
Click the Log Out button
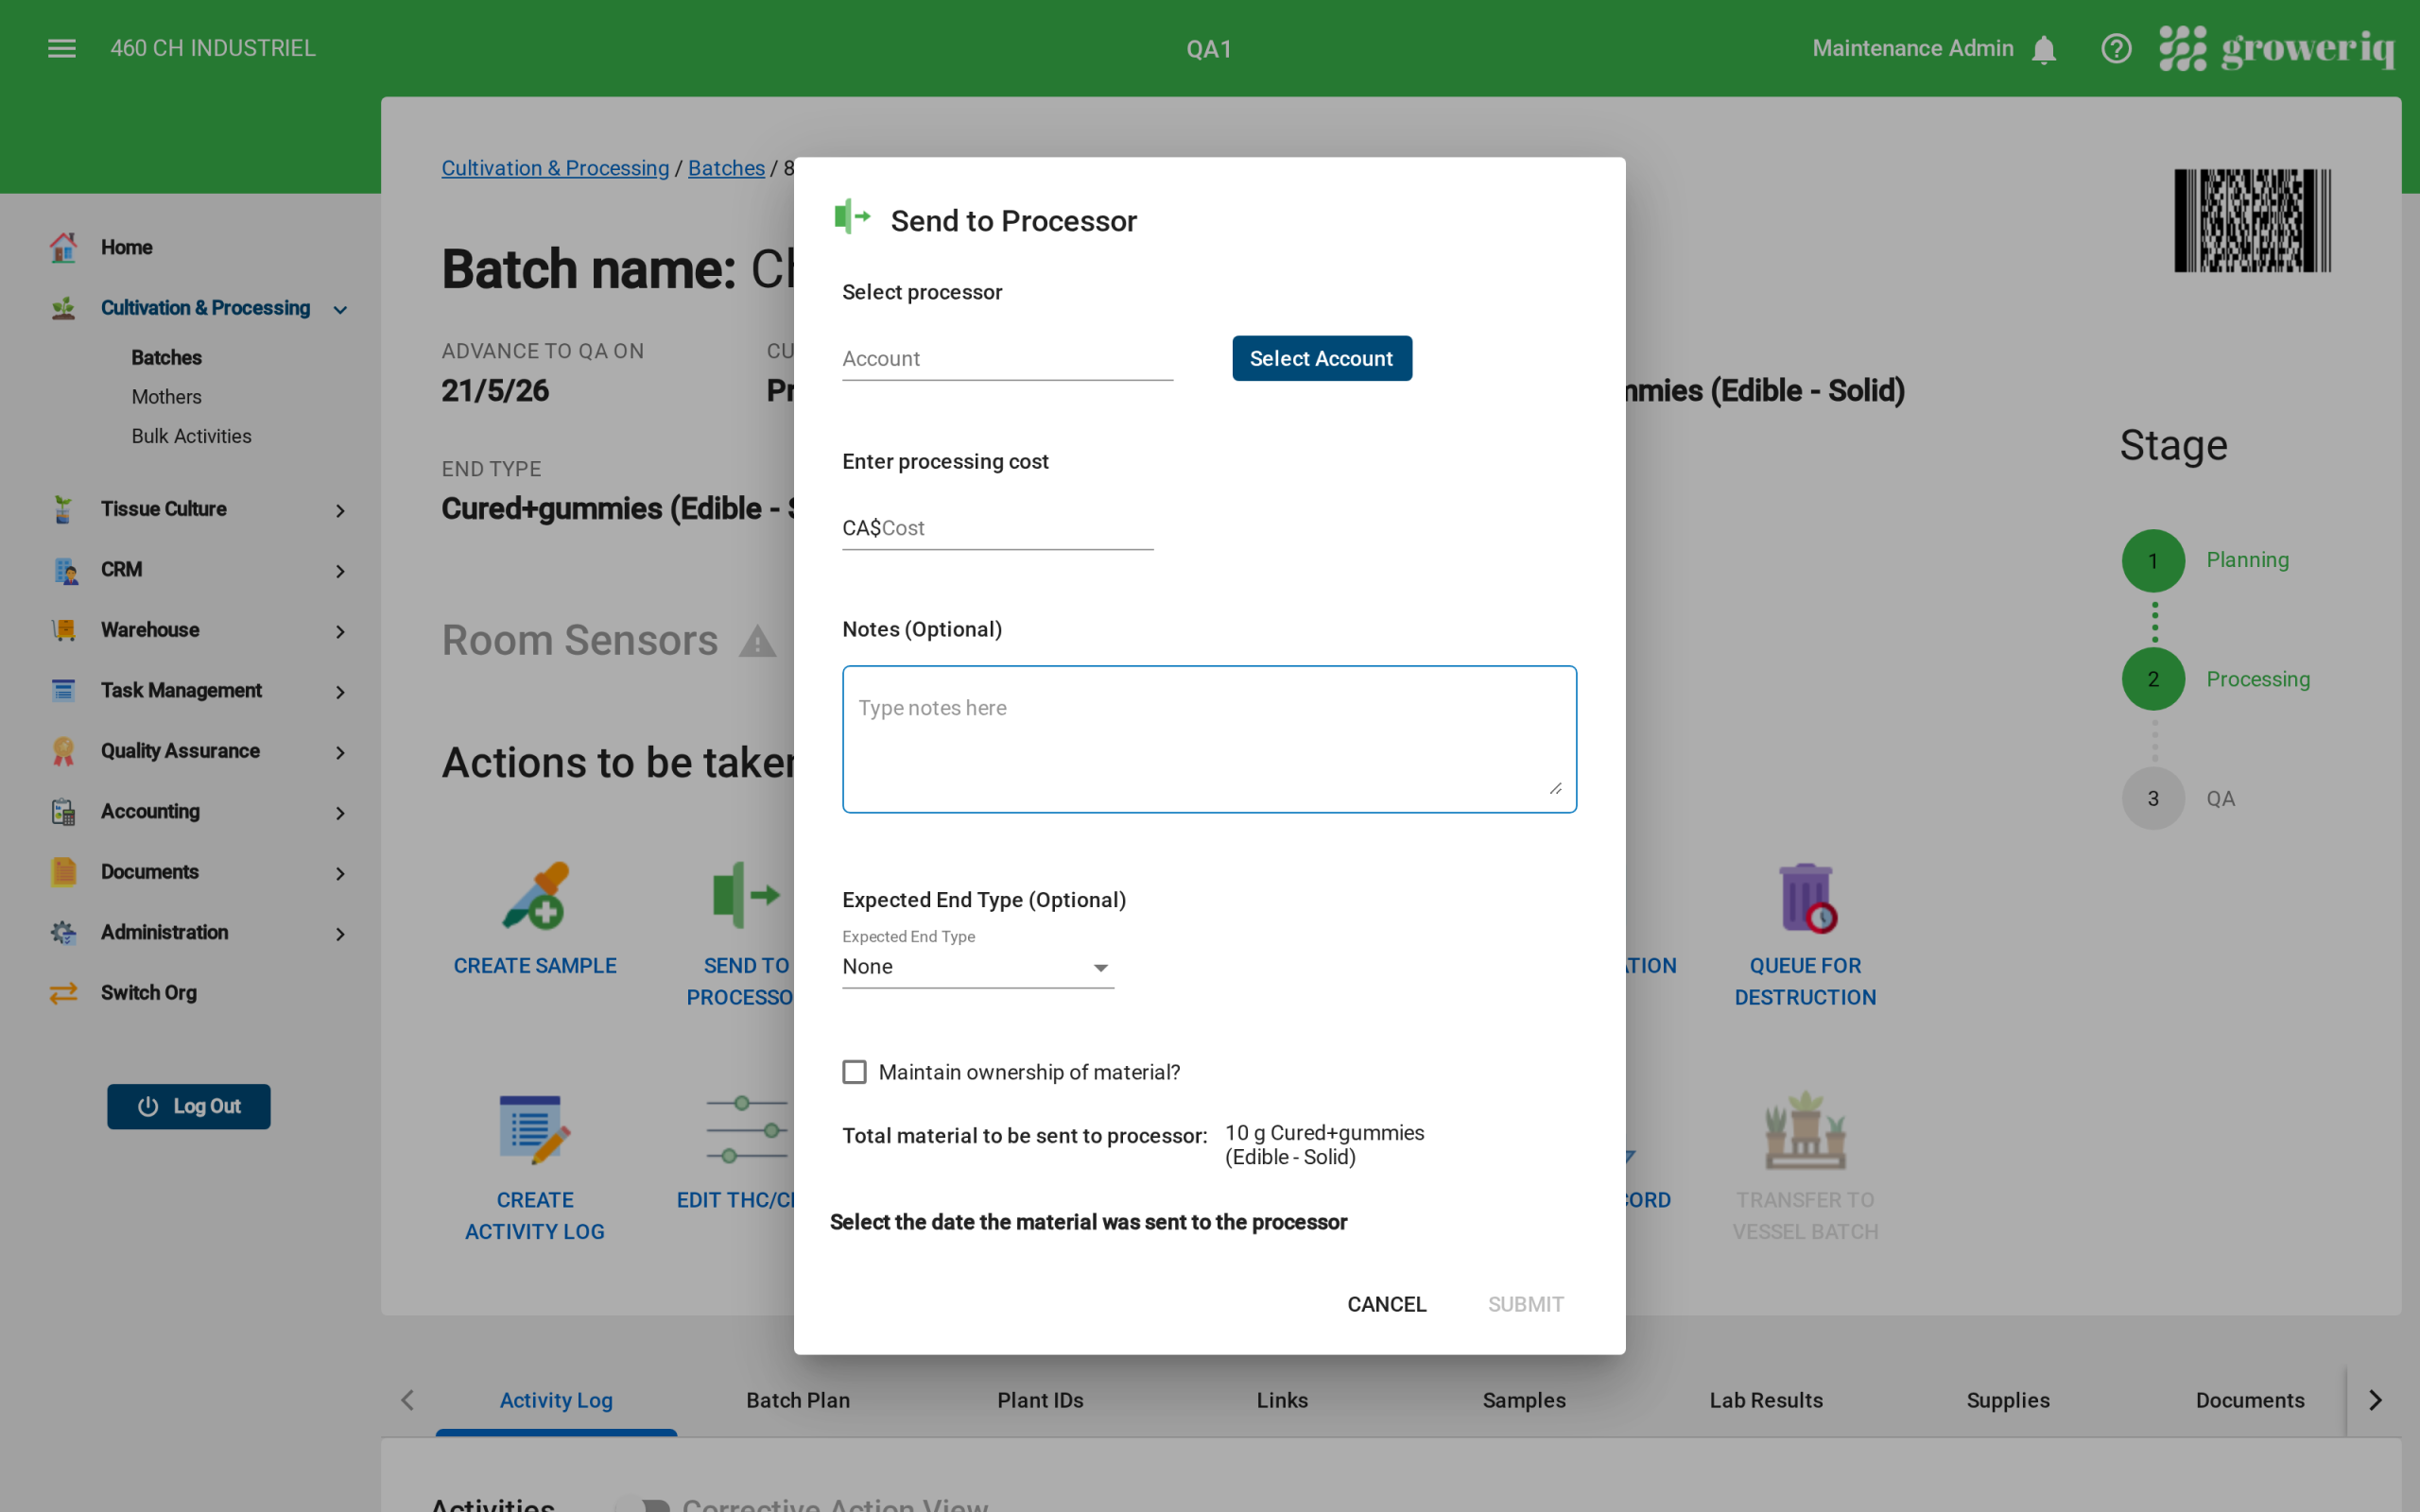click(189, 1106)
